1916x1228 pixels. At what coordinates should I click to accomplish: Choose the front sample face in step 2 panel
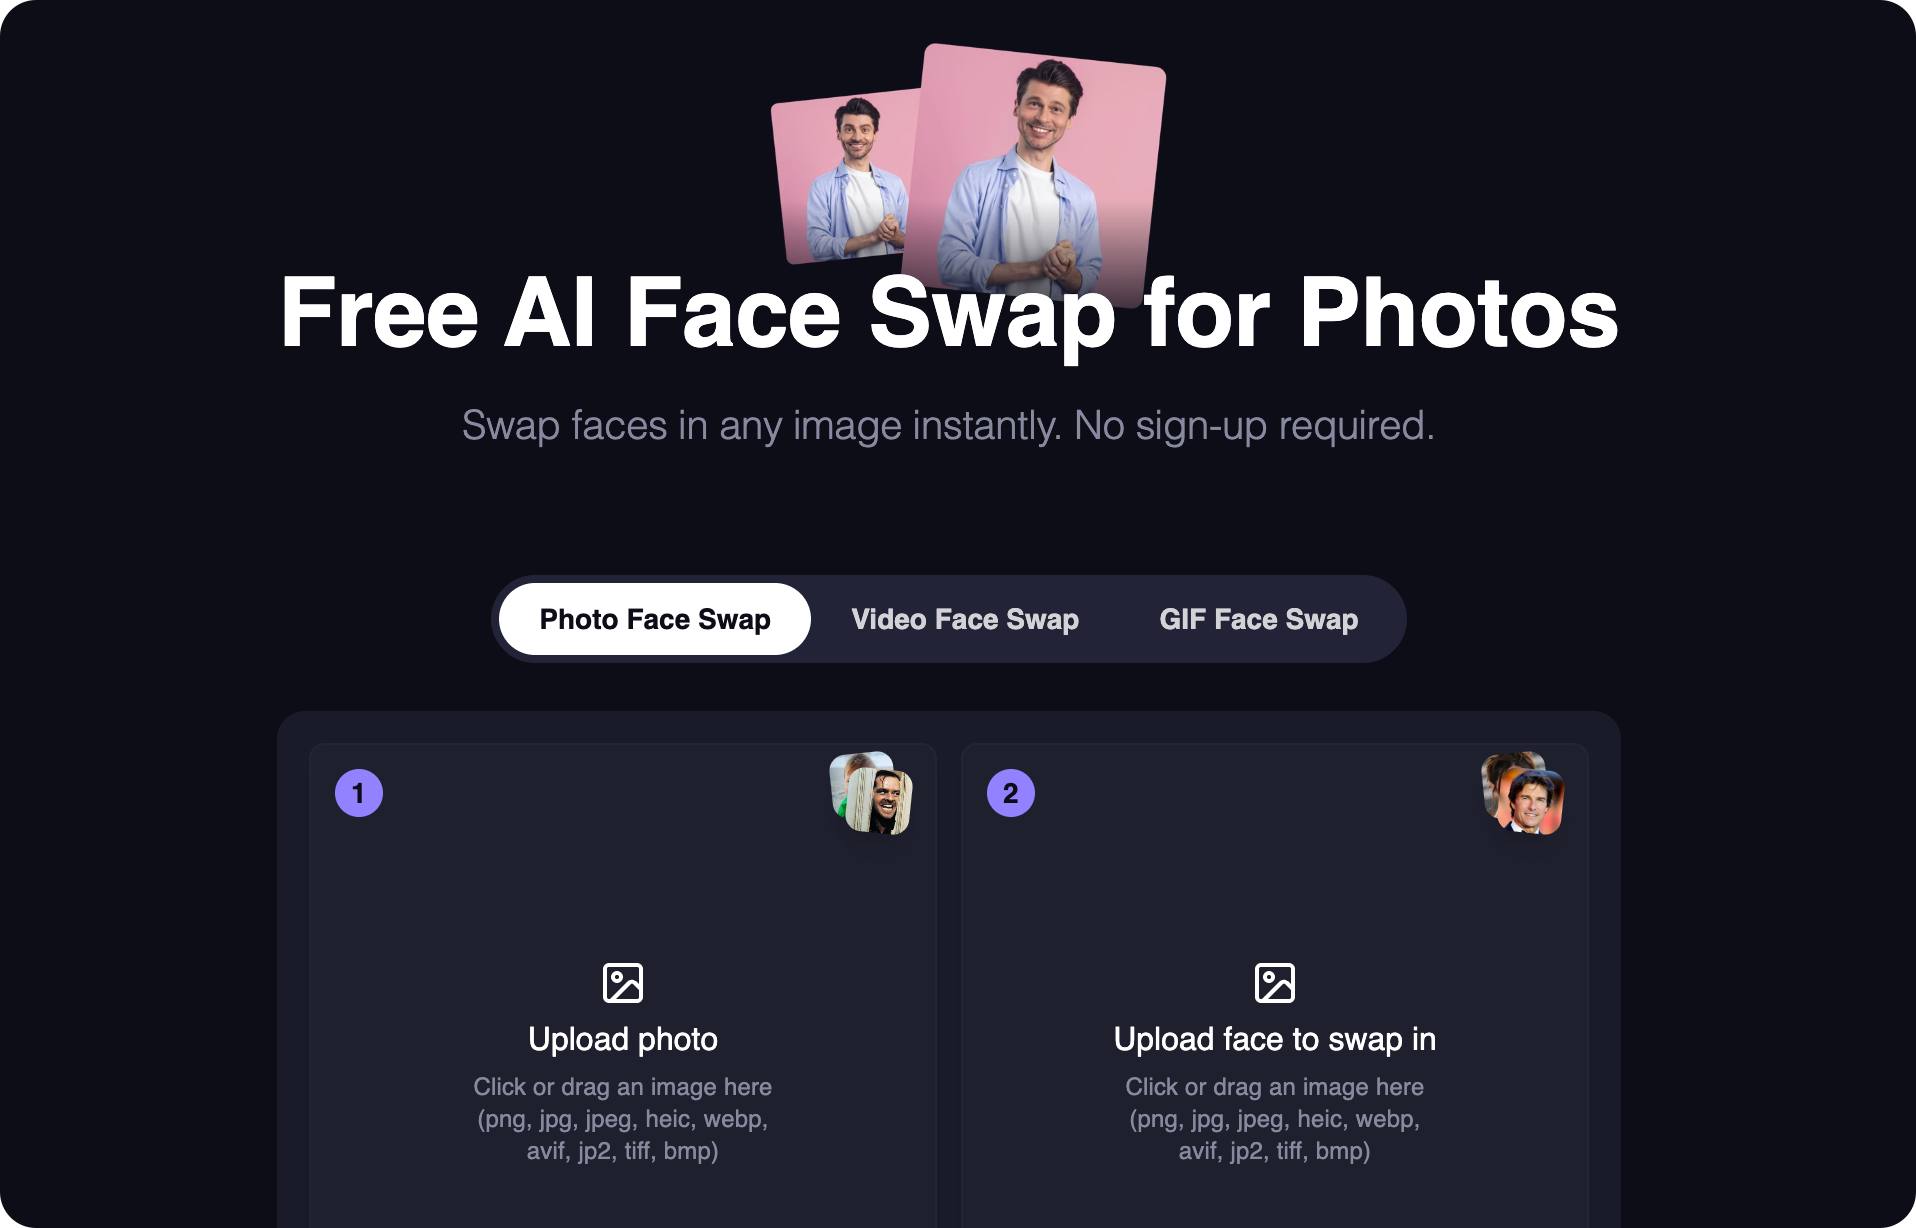coord(1533,802)
